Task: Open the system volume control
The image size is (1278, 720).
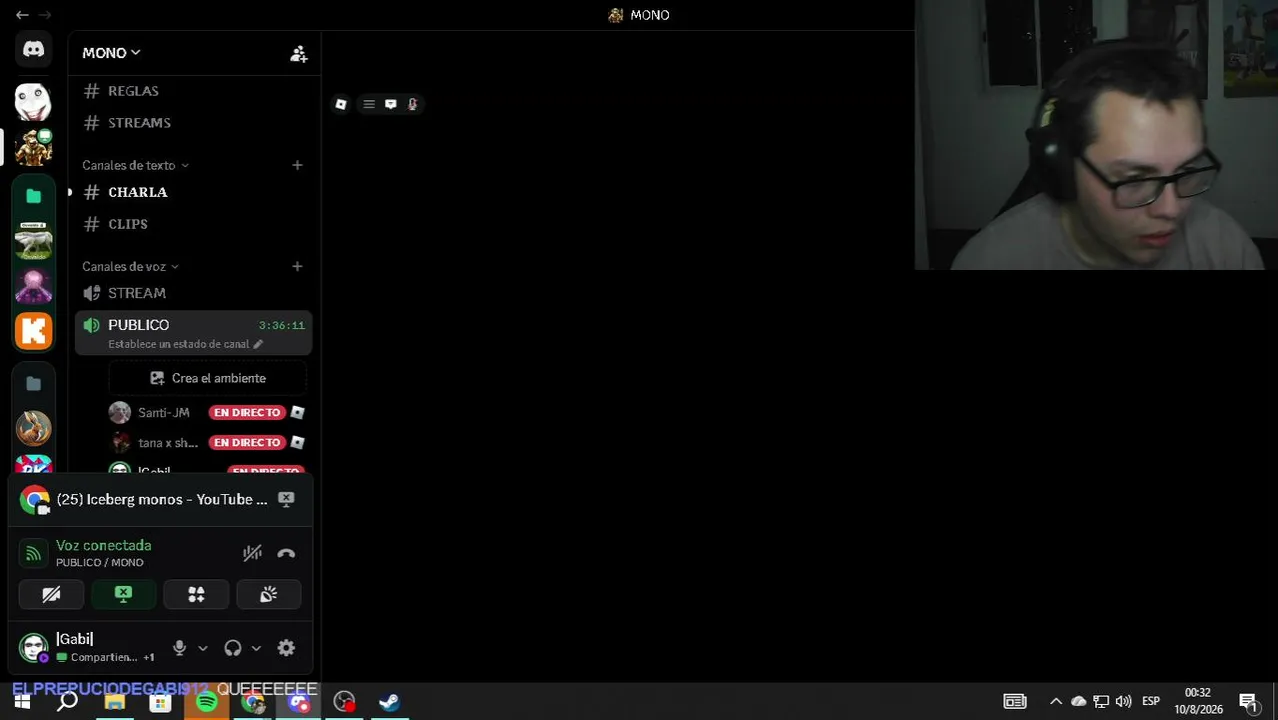Action: [x=1123, y=702]
